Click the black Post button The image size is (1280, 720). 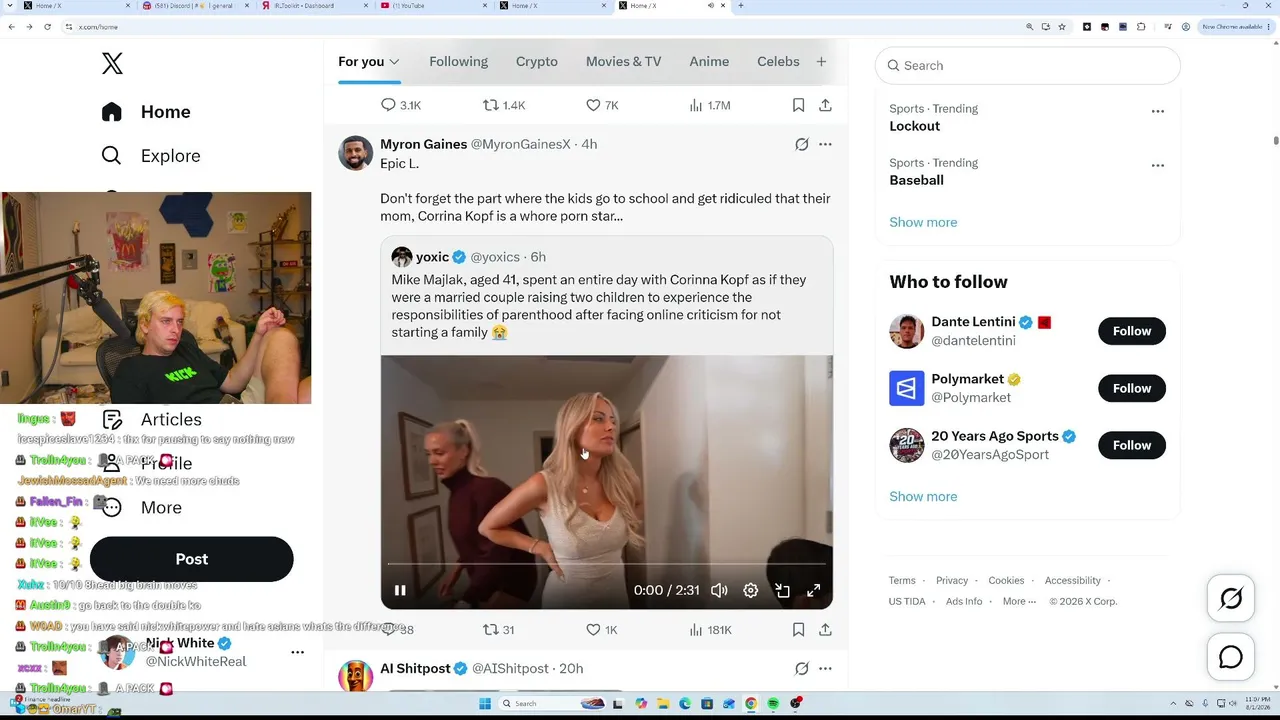(x=192, y=559)
